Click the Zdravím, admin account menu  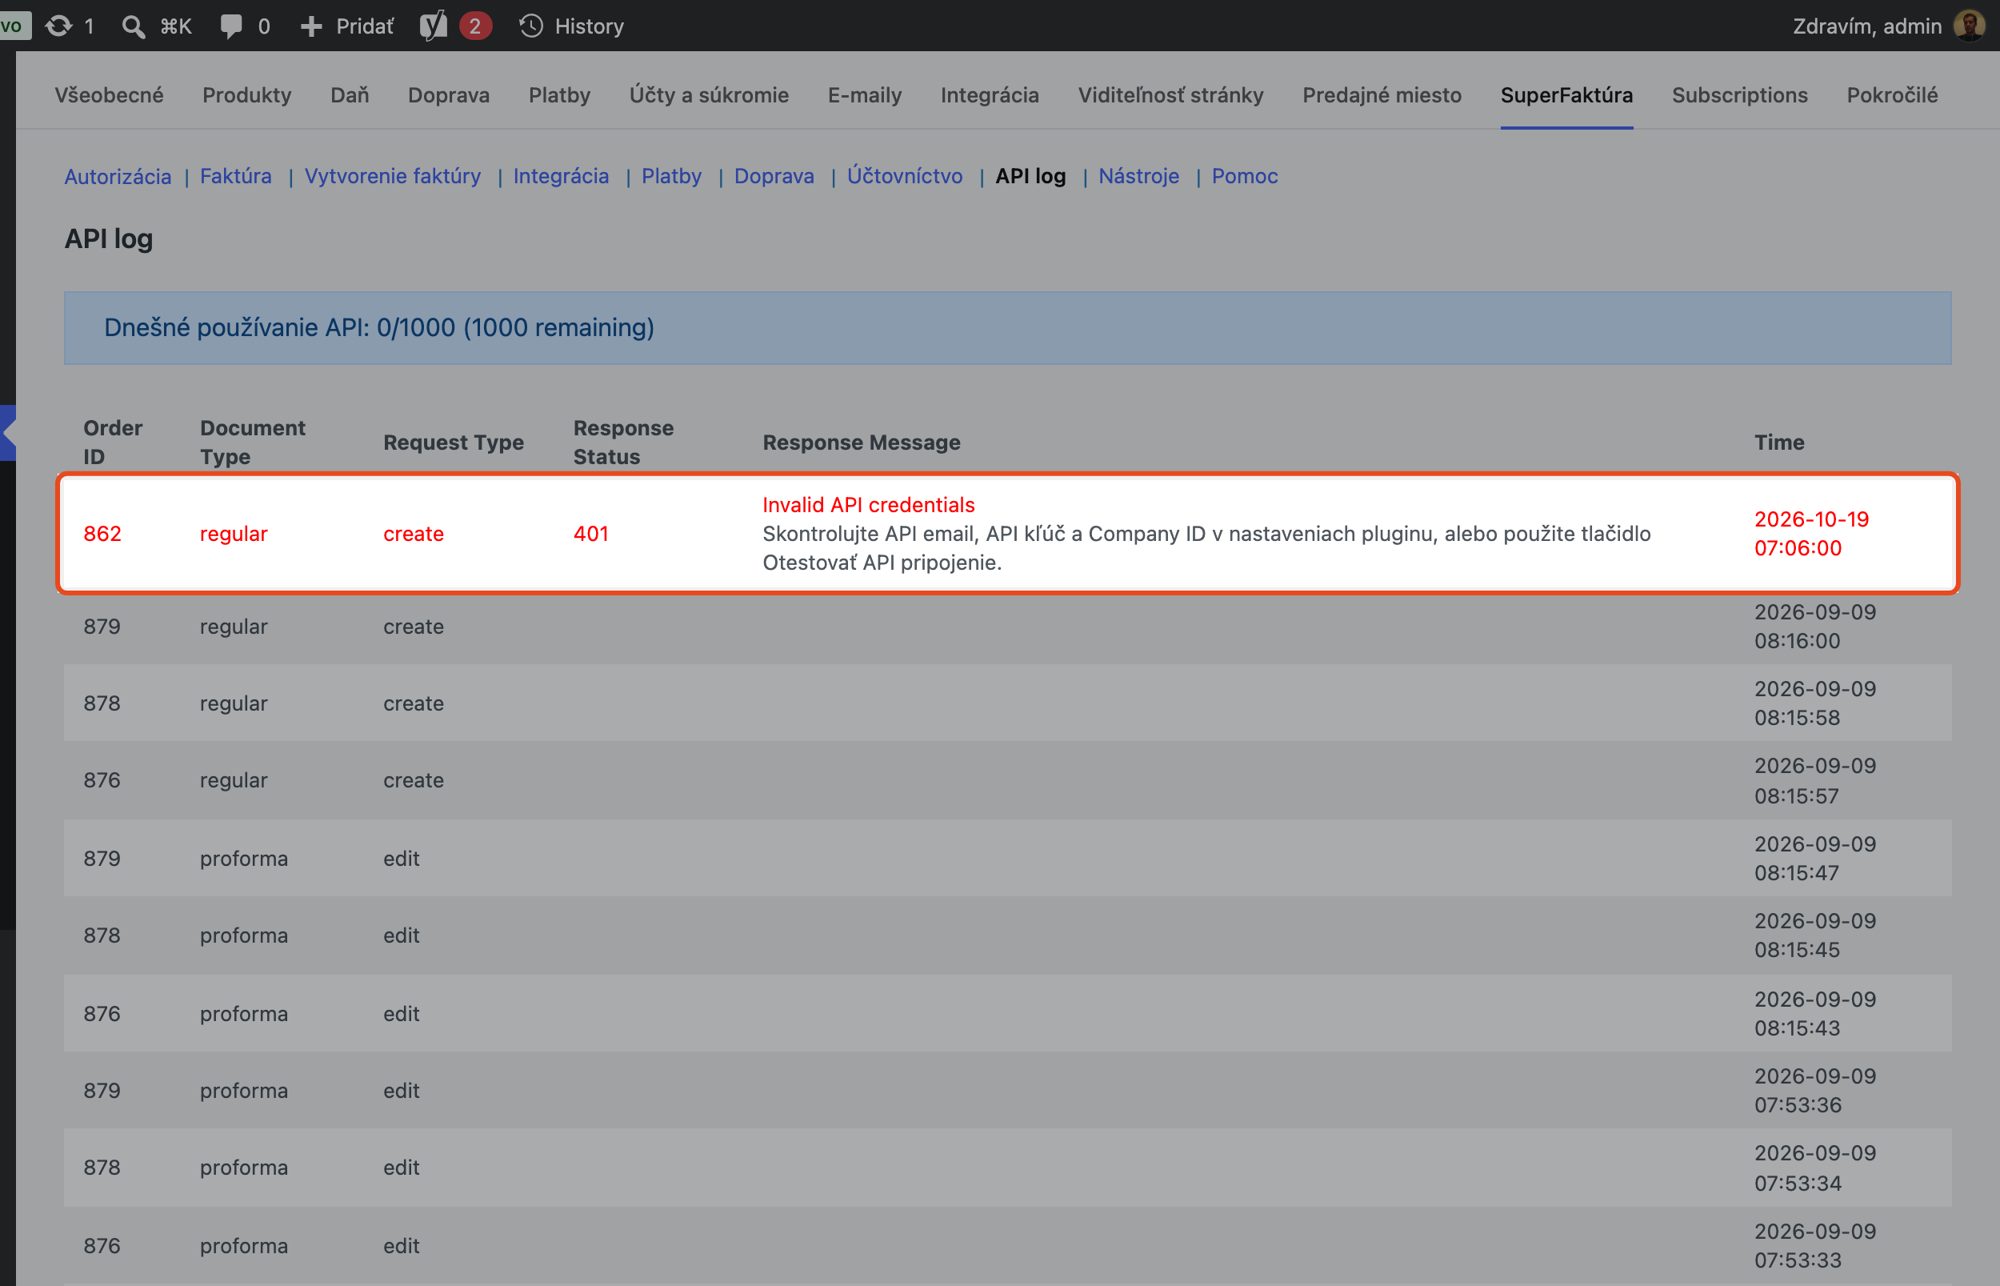pos(1867,26)
